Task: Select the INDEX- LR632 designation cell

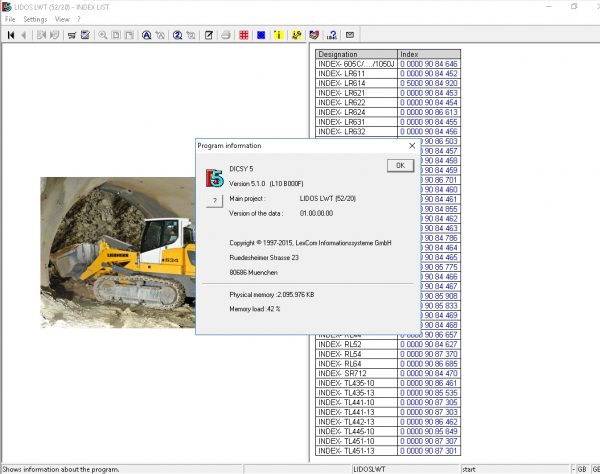Action: 357,132
